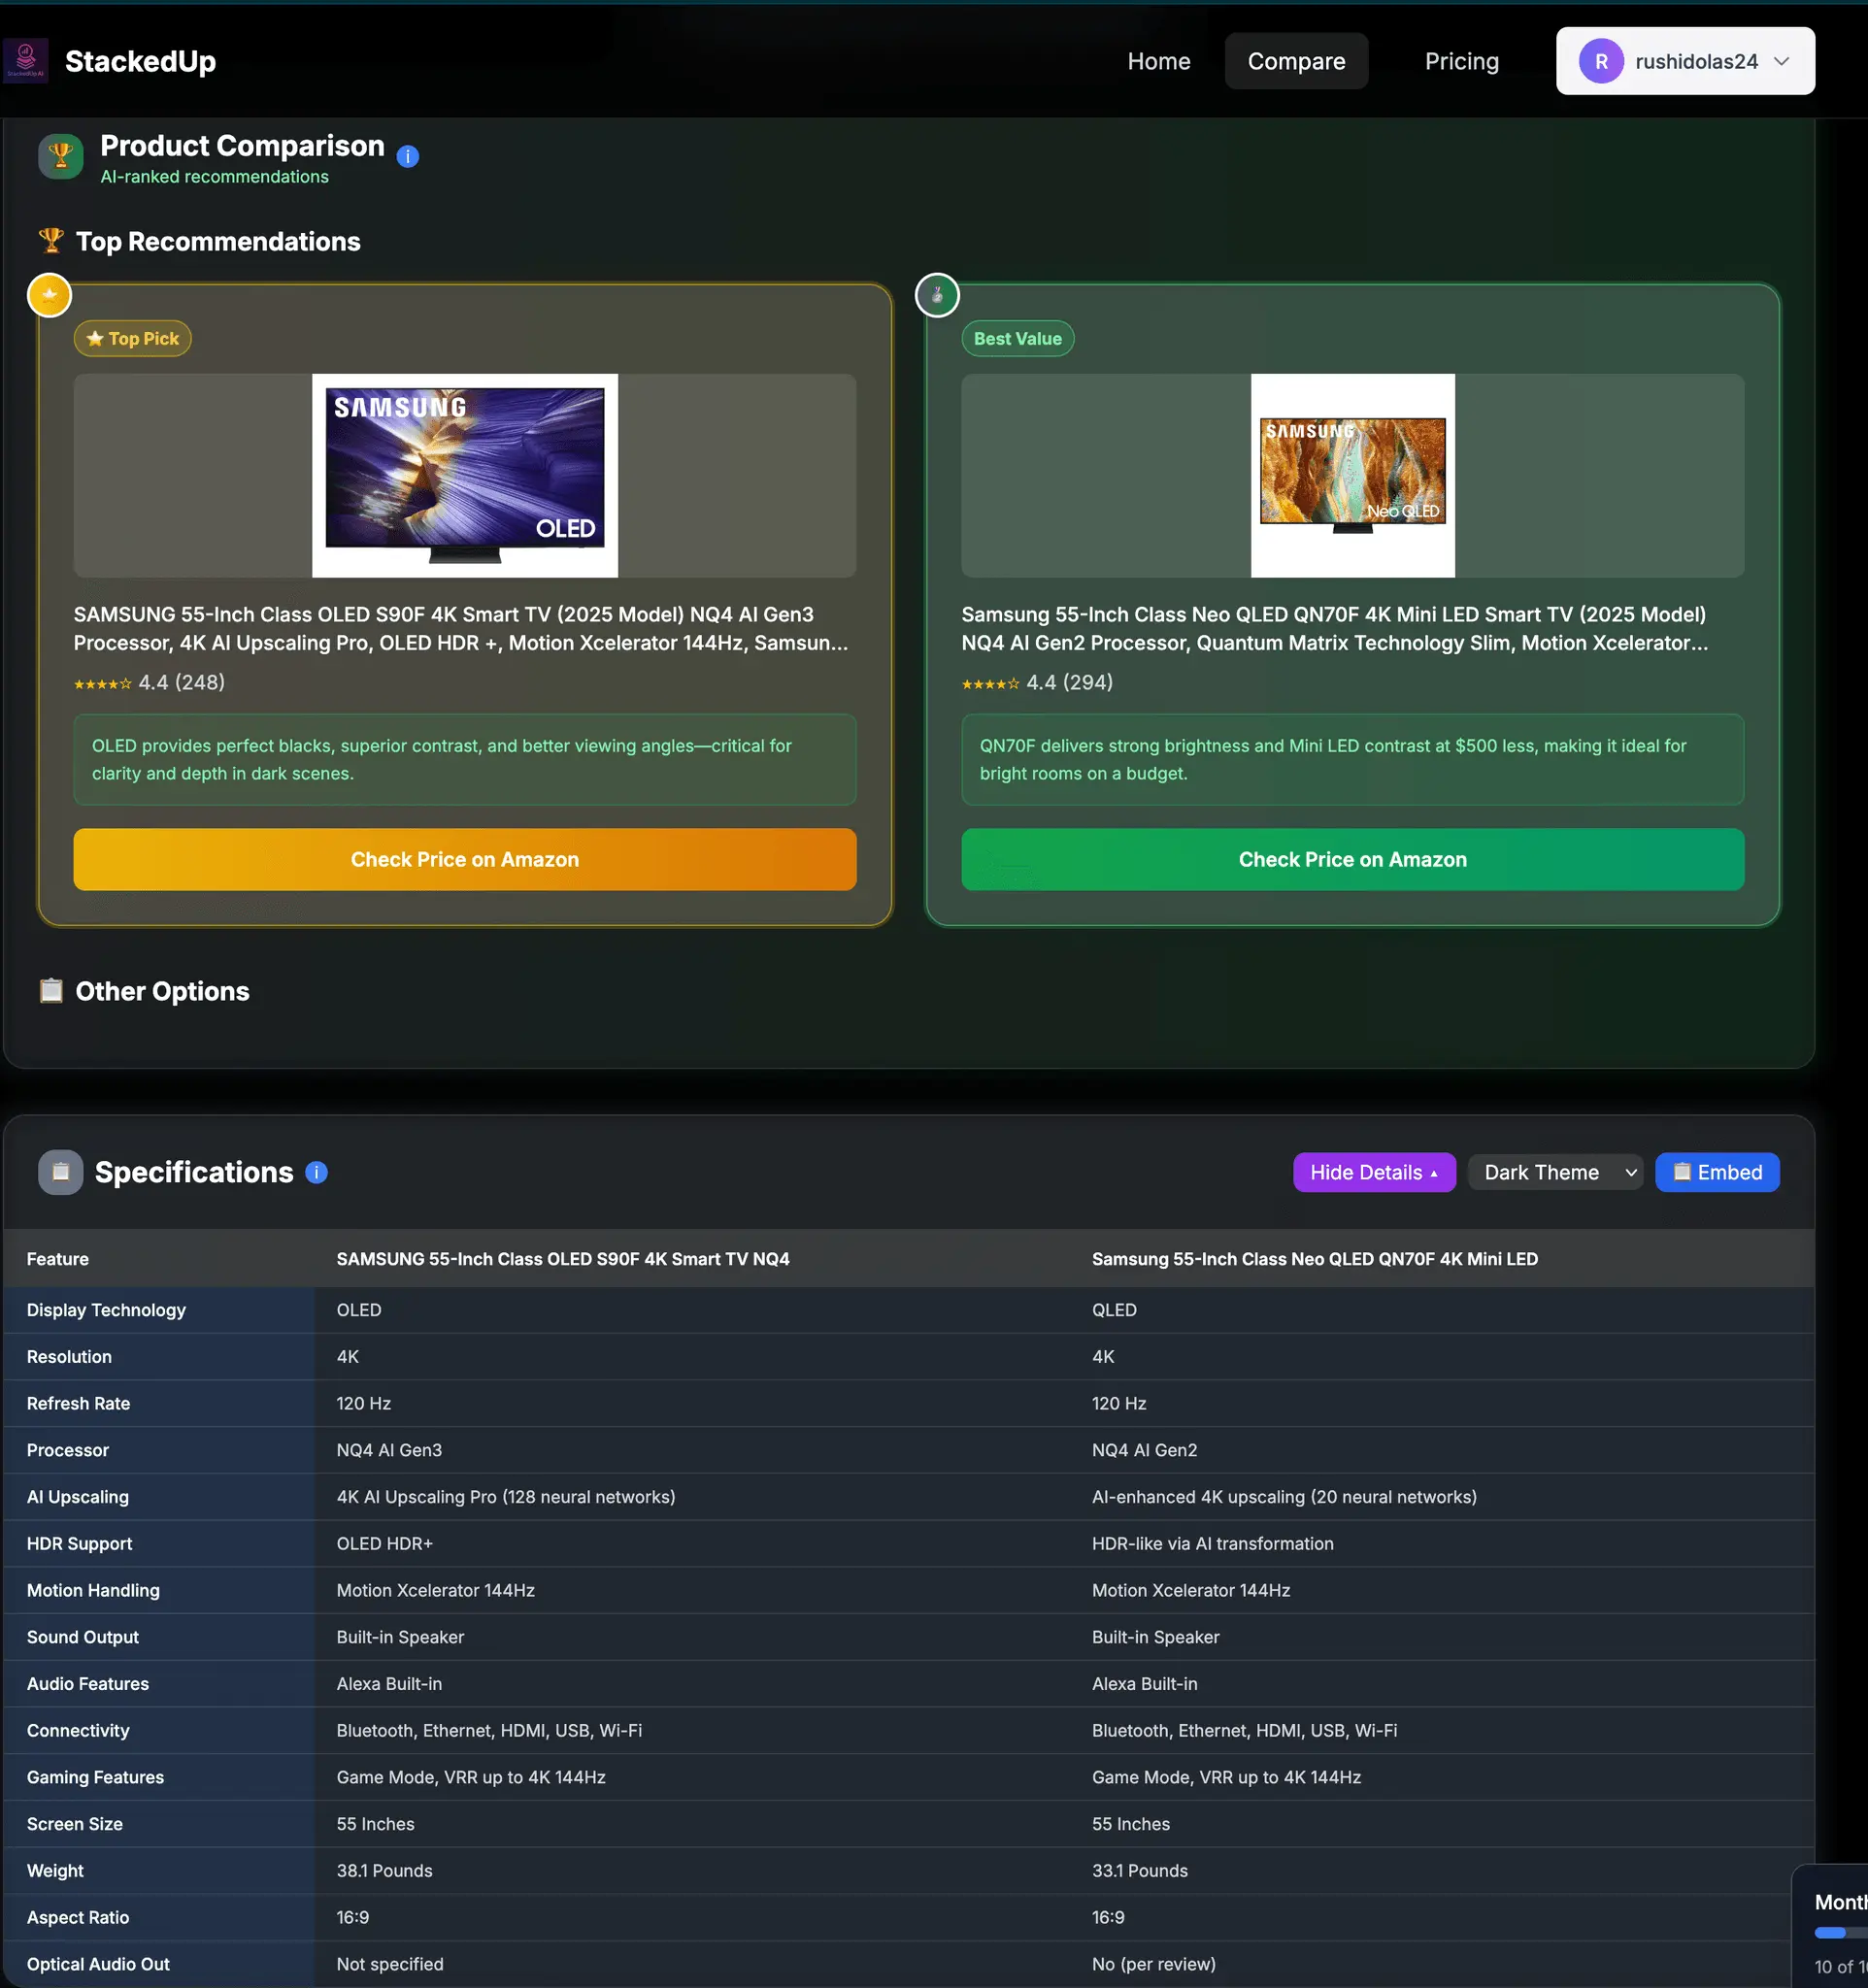Image resolution: width=1868 pixels, height=1988 pixels.
Task: Click the Other Options heading
Action: [x=162, y=991]
